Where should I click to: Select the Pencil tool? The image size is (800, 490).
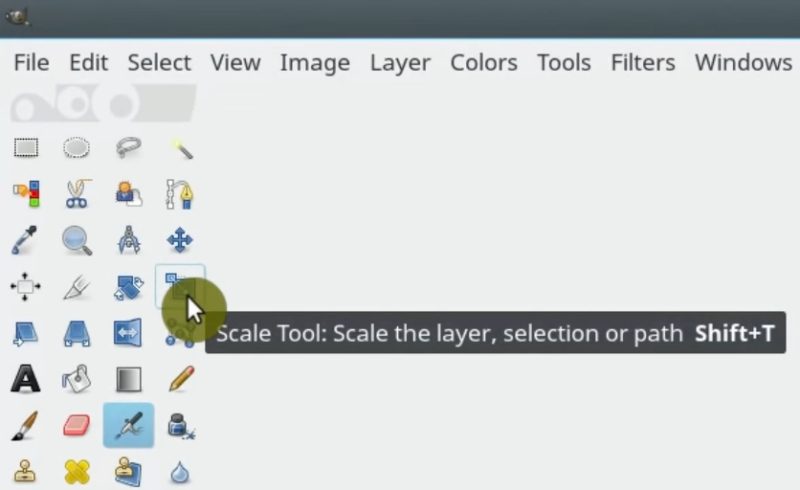point(181,378)
